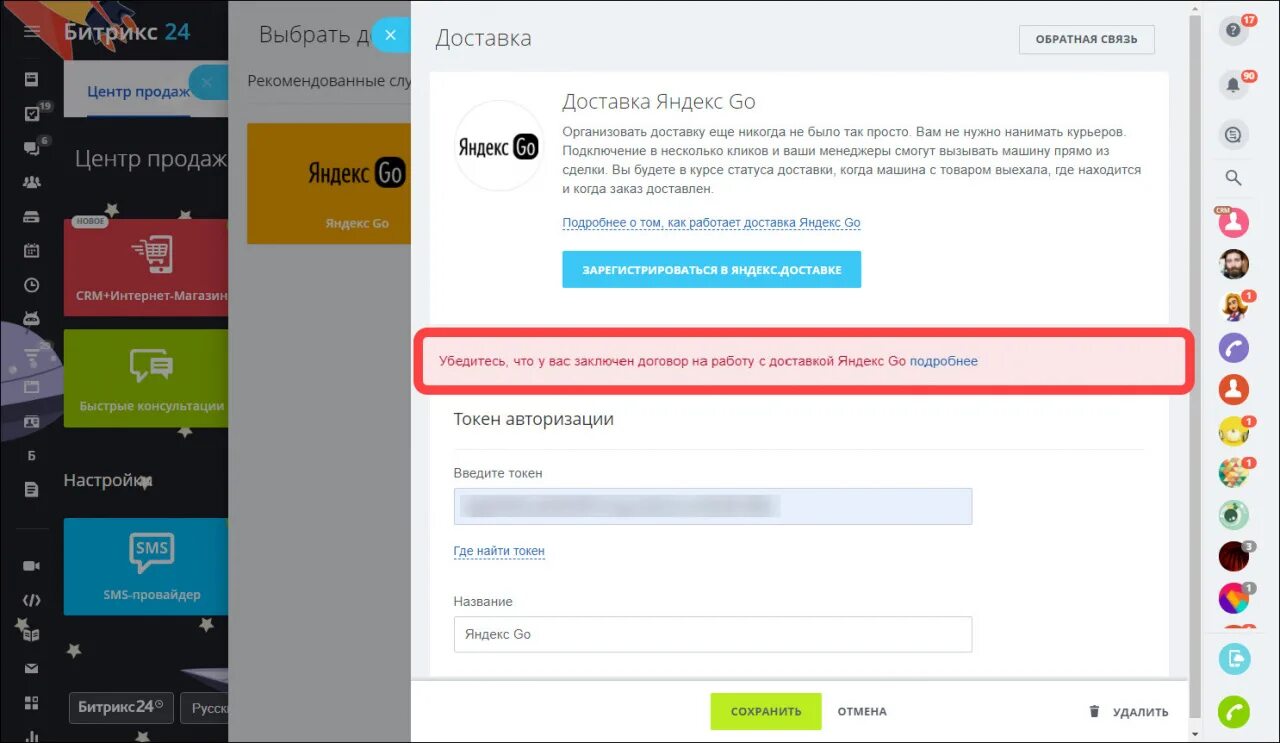Click the Отмена button
The height and width of the screenshot is (743, 1280).
862,712
